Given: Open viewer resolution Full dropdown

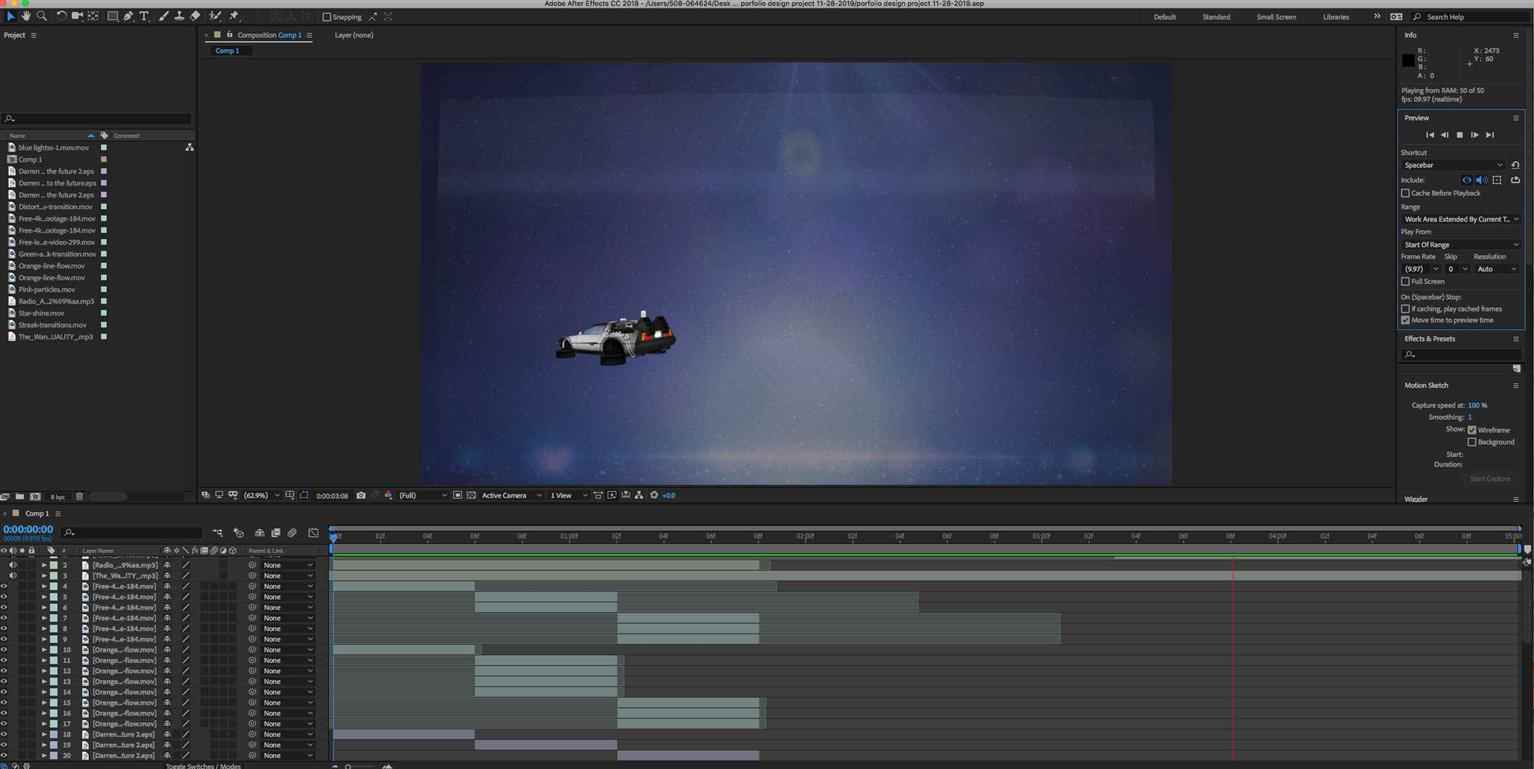Looking at the screenshot, I should click(422, 495).
